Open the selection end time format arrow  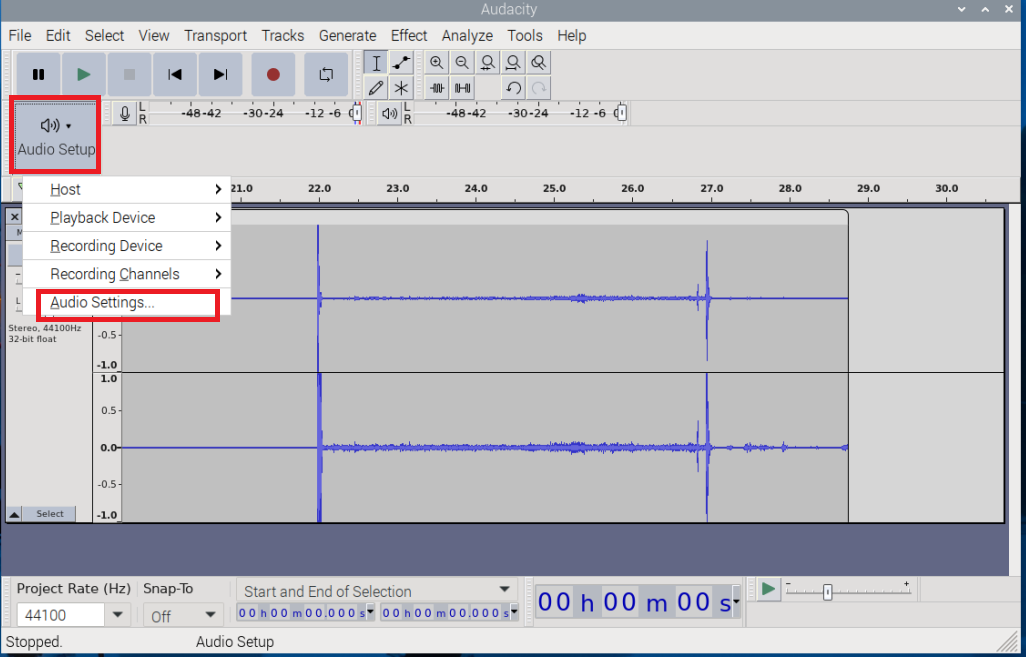(514, 613)
